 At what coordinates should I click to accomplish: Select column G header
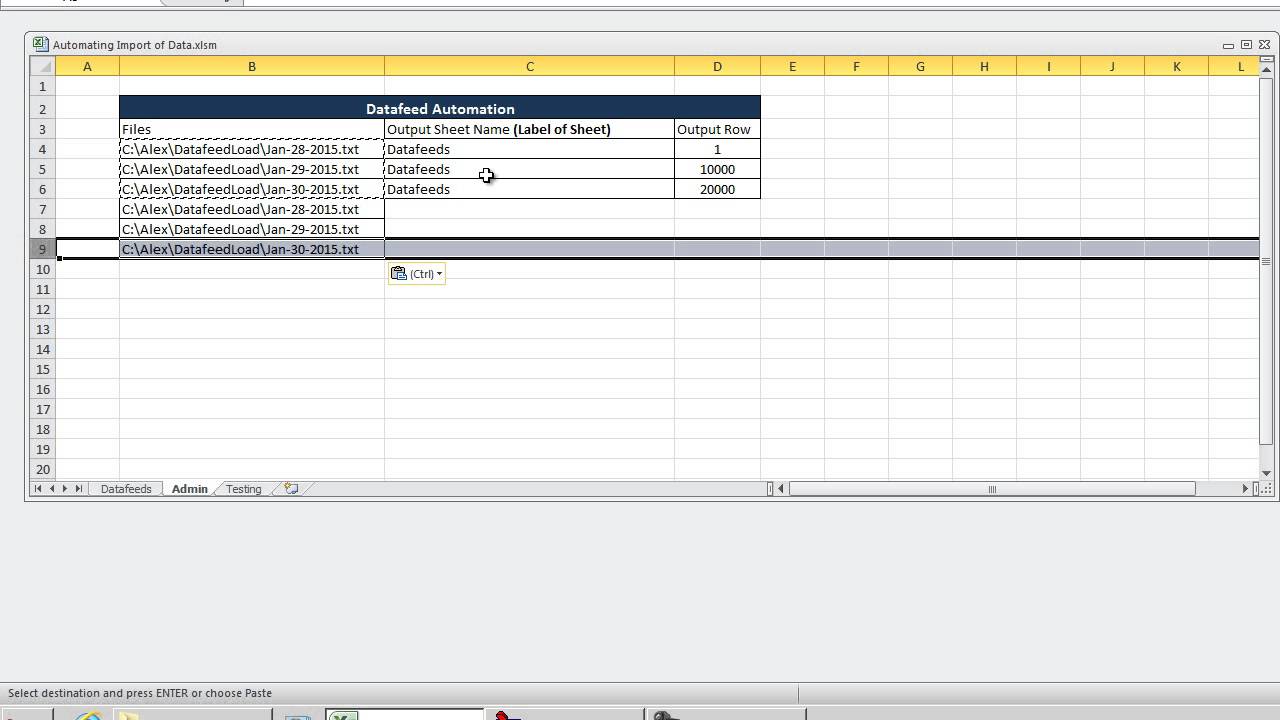pos(920,67)
